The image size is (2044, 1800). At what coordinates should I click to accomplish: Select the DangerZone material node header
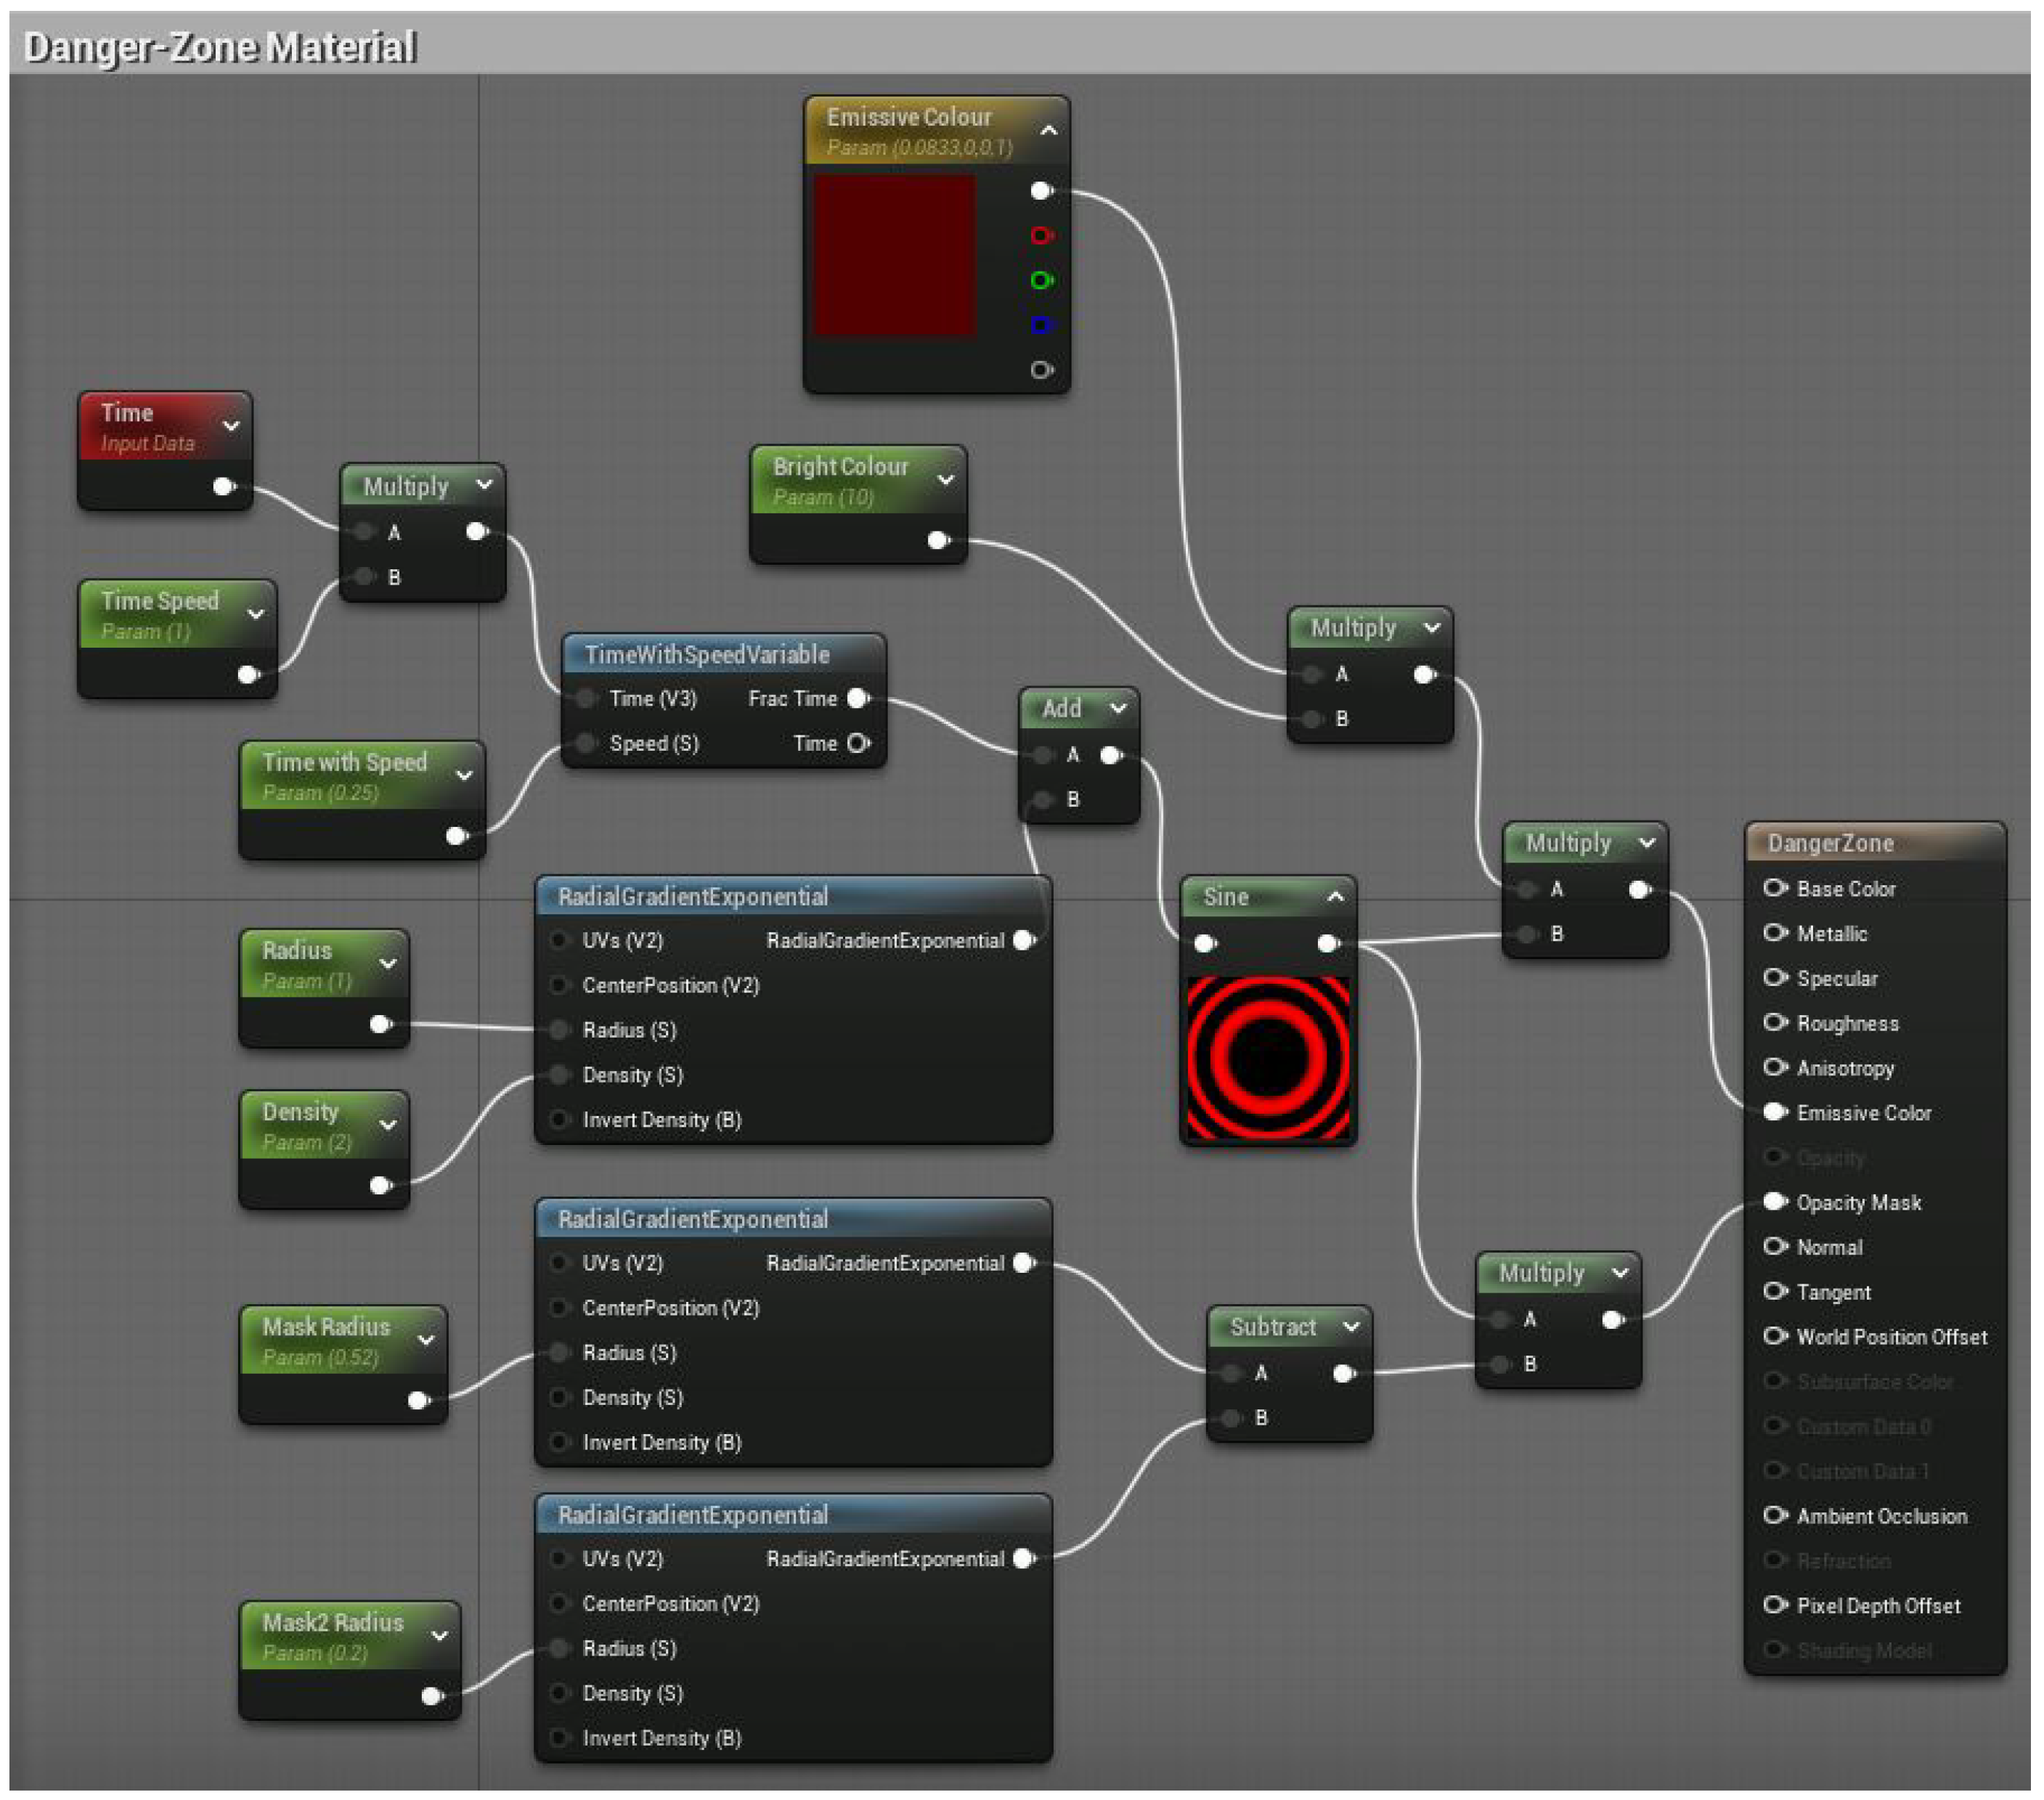[x=1830, y=843]
